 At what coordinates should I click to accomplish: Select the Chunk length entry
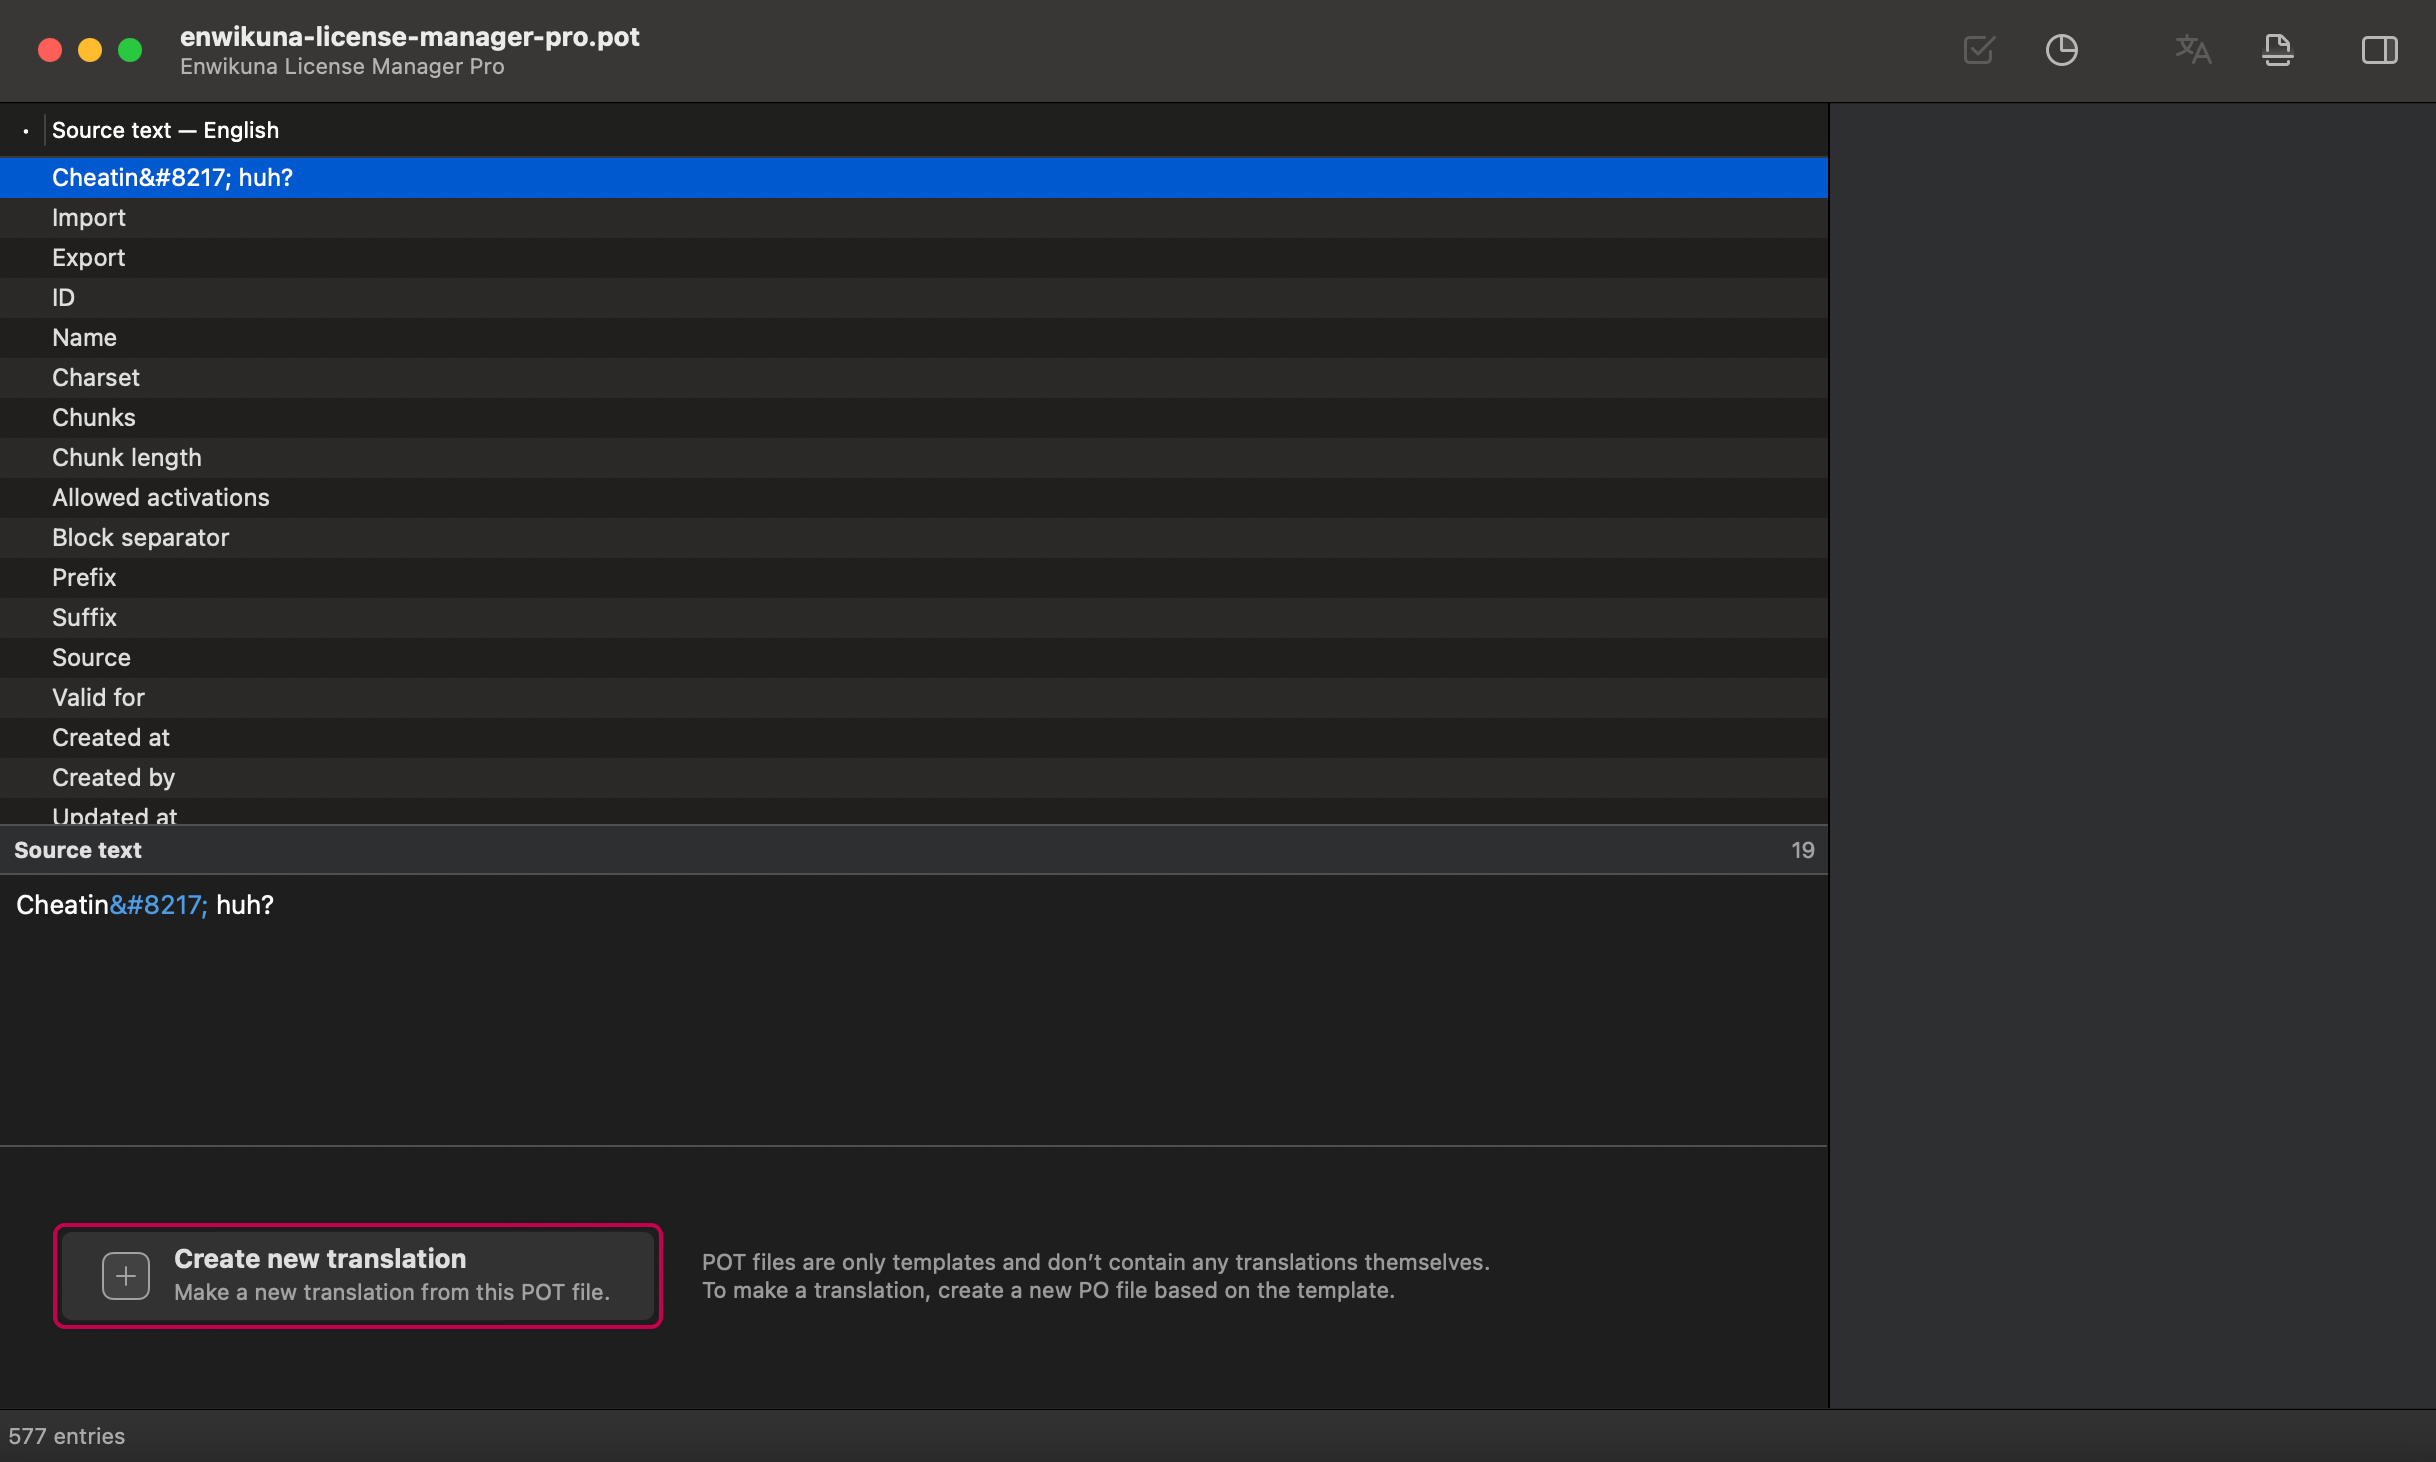point(914,457)
